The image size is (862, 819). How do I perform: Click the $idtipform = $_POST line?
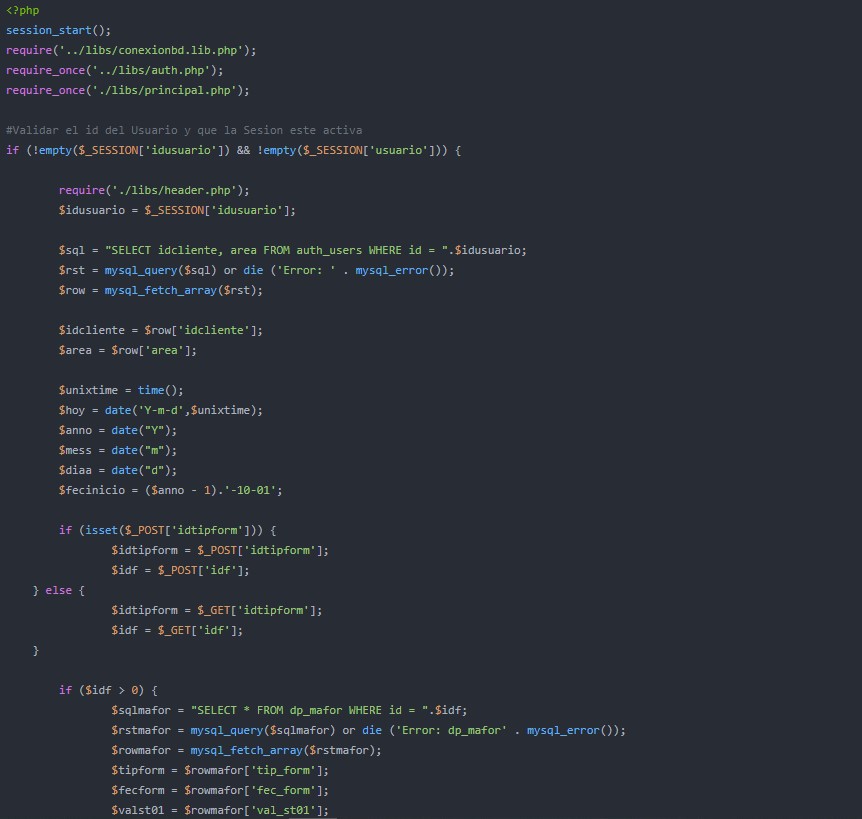pyautogui.click(x=220, y=550)
